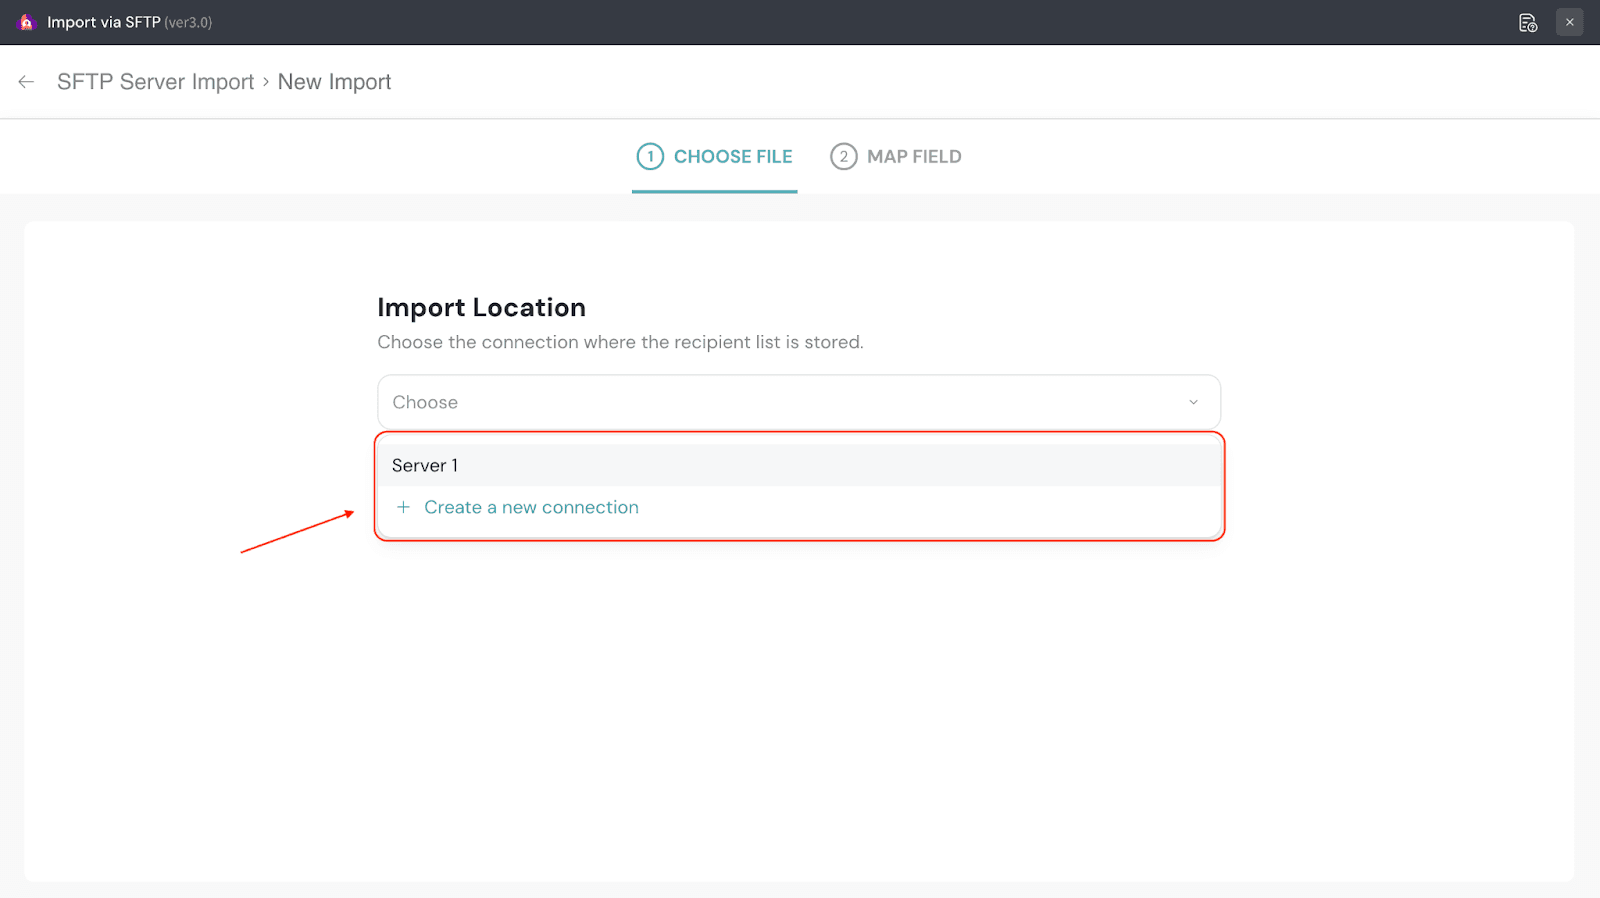
Task: Click the breadcrumb chevron separator
Action: (266, 82)
